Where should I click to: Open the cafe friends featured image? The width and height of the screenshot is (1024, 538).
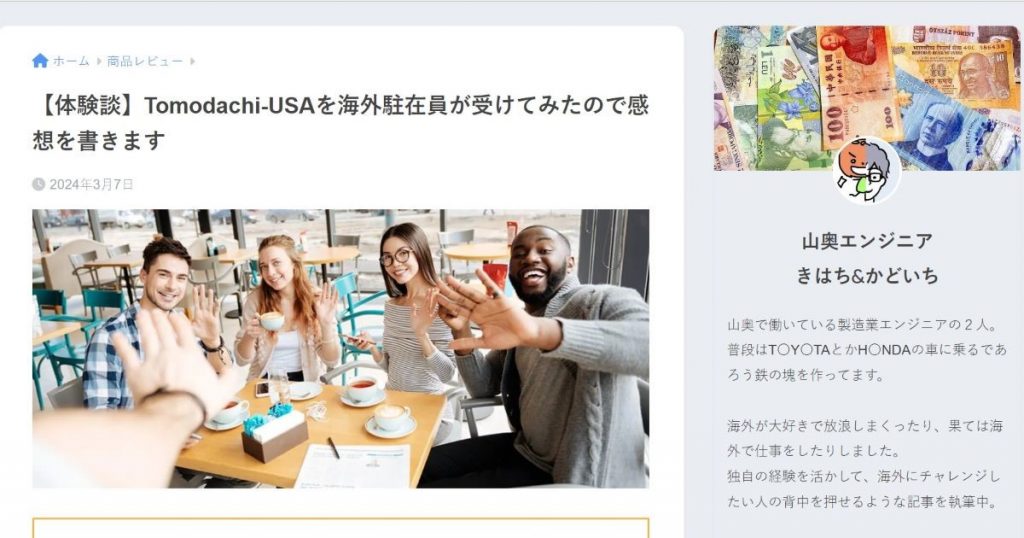(x=340, y=349)
